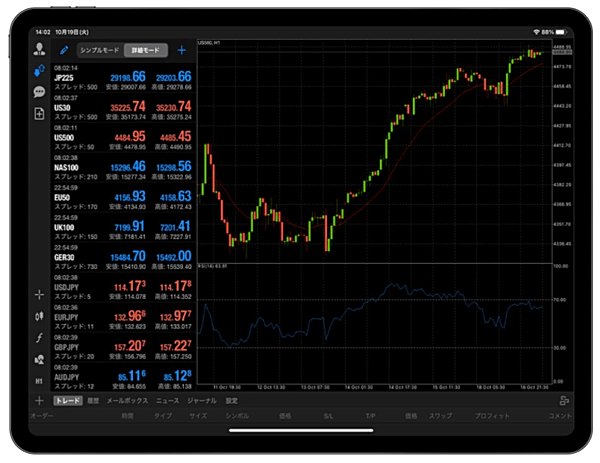Tap JP225 ask price 29203.66

(174, 77)
